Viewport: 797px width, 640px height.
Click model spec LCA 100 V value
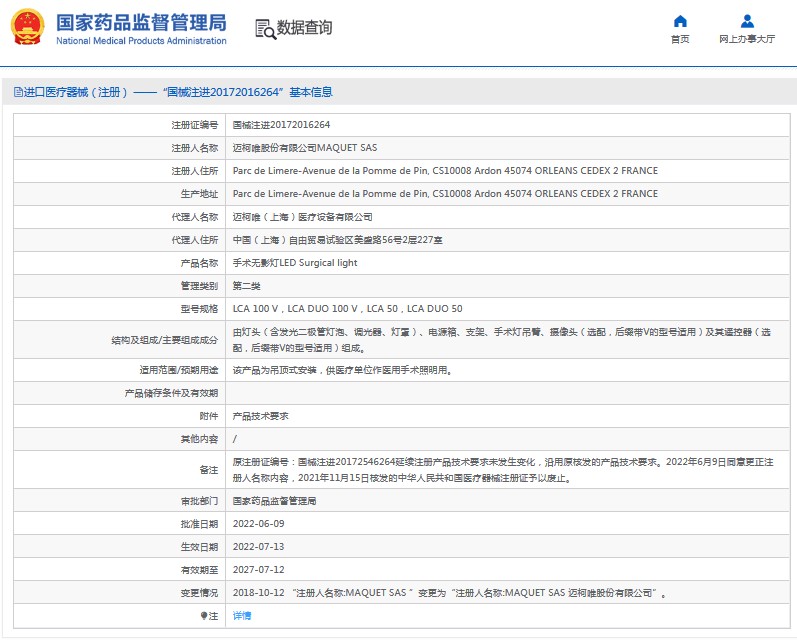[348, 309]
